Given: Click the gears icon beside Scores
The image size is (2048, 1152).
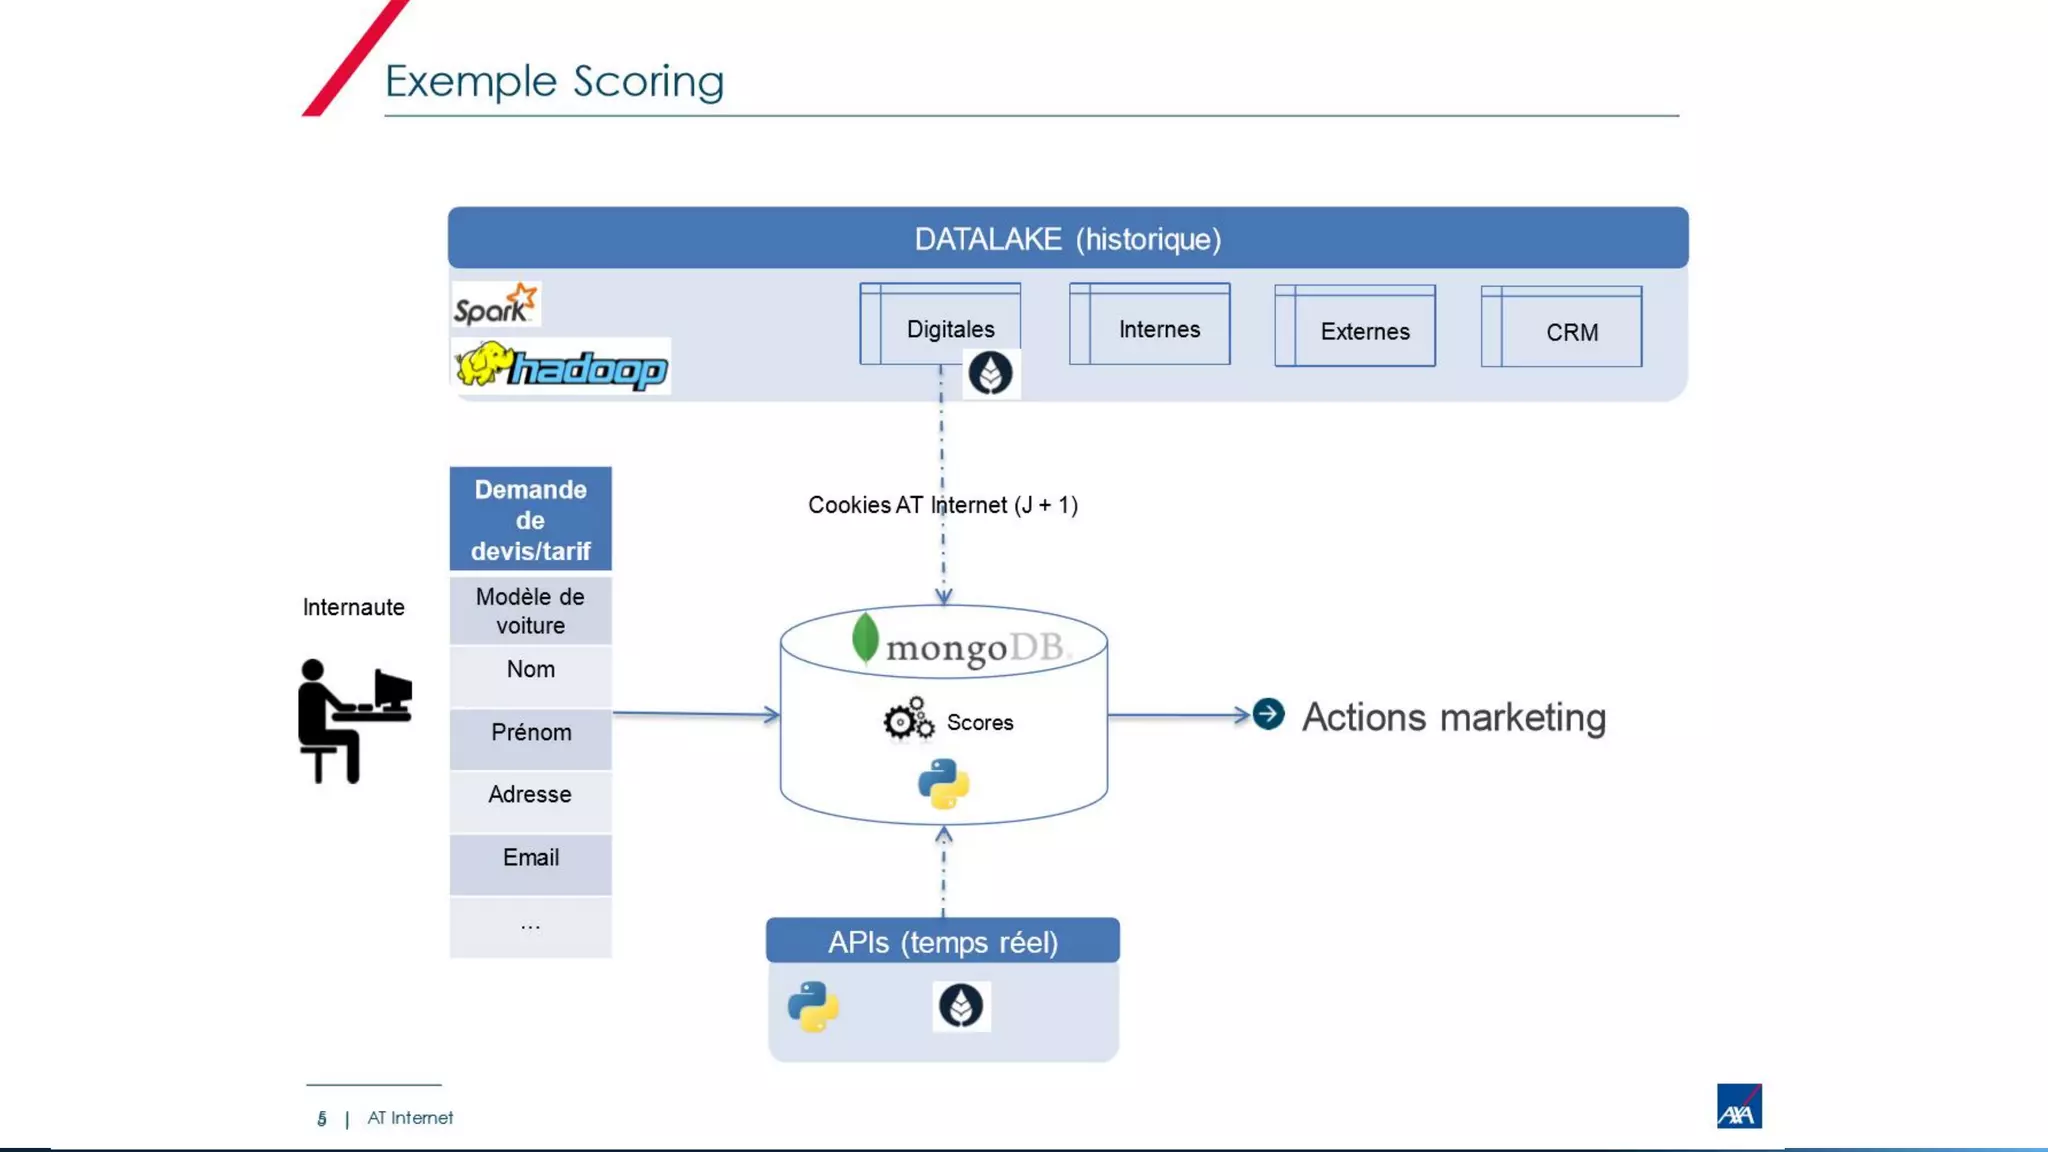Looking at the screenshot, I should tap(908, 719).
